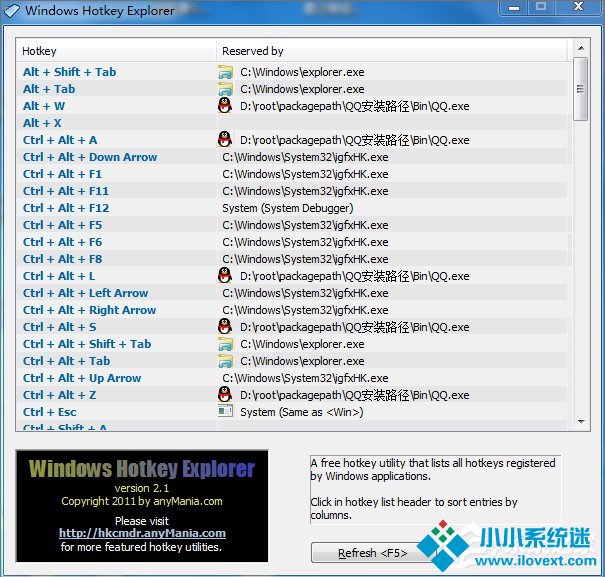Click the app icon in title bar
This screenshot has width=605, height=577.
point(12,11)
